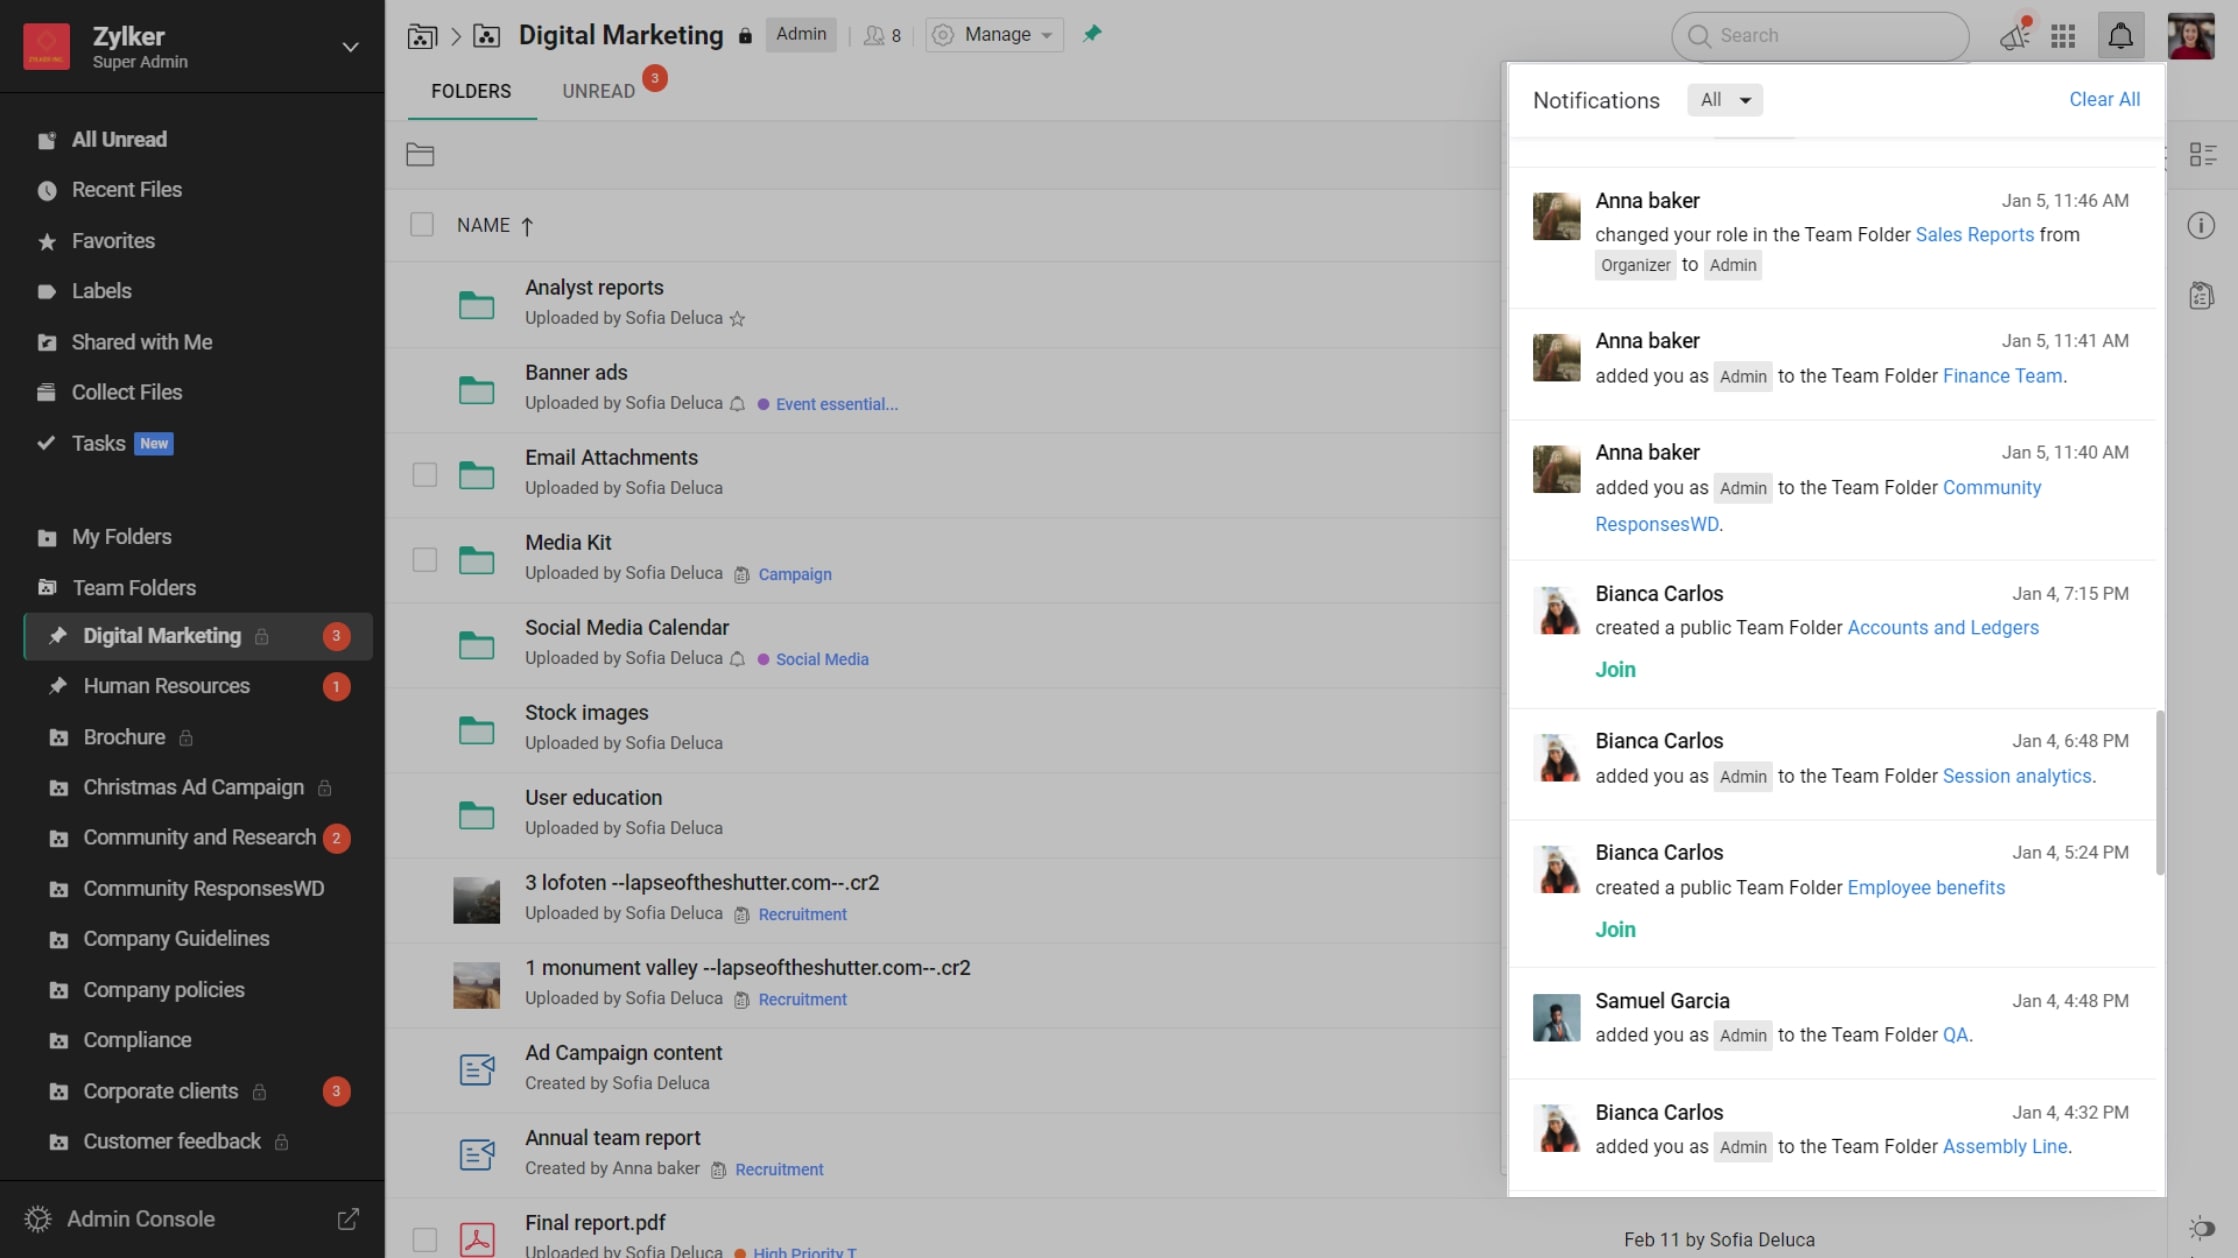
Task: Open Shared with Me
Action: [x=142, y=342]
